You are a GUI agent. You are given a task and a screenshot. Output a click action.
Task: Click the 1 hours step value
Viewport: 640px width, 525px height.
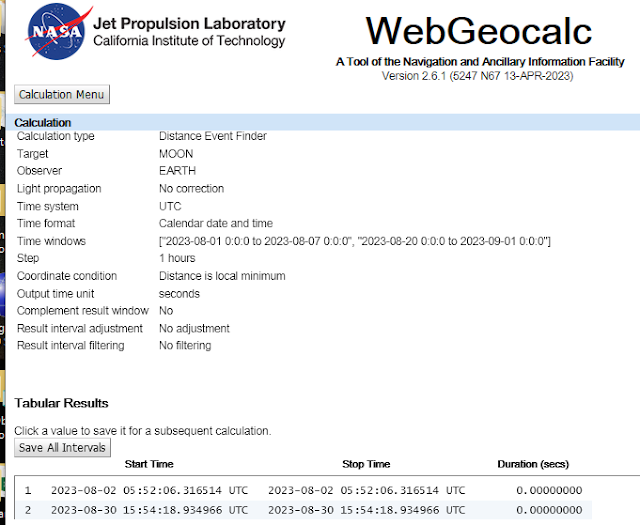(177, 258)
